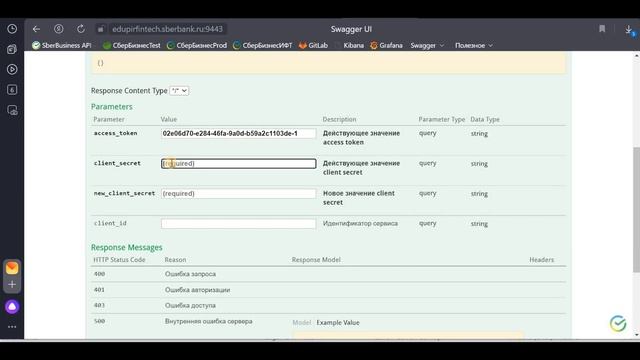
Task: Click the scrollbar down arrow
Action: tap(636, 335)
